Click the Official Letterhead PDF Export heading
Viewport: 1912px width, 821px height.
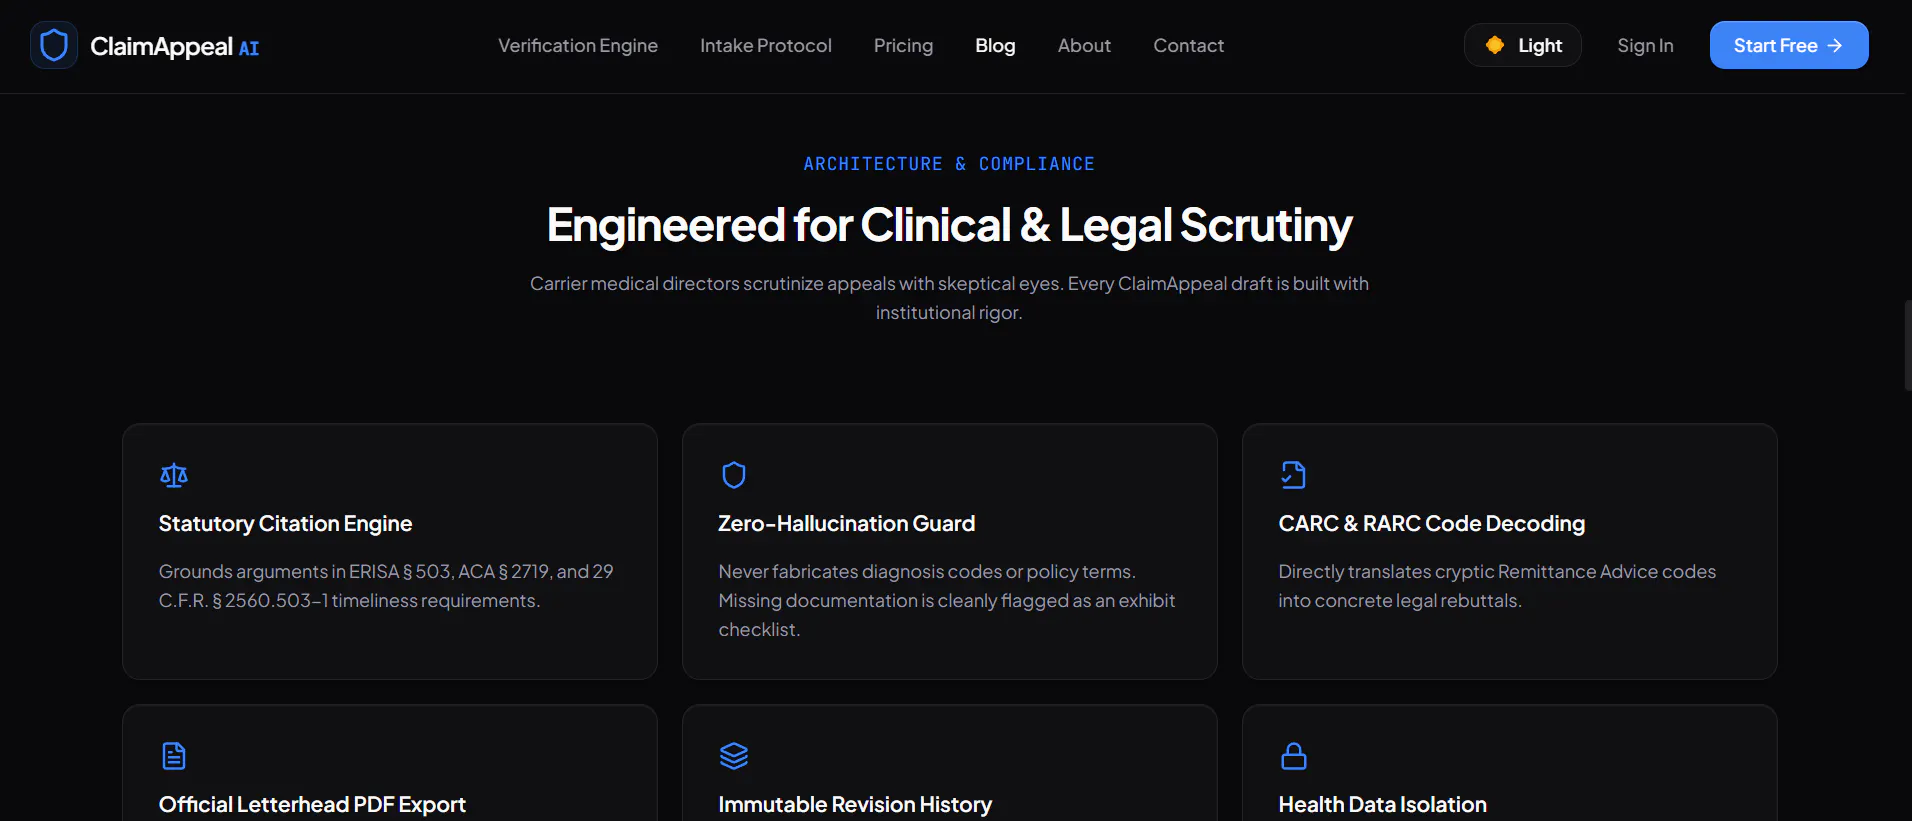(x=312, y=804)
